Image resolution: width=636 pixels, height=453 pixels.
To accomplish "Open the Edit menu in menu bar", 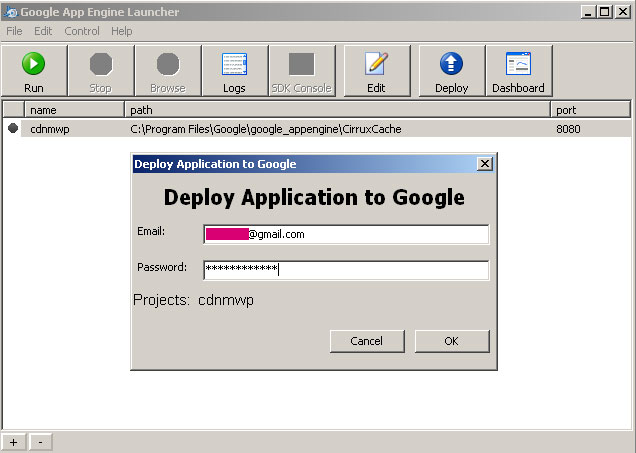I will (x=43, y=31).
